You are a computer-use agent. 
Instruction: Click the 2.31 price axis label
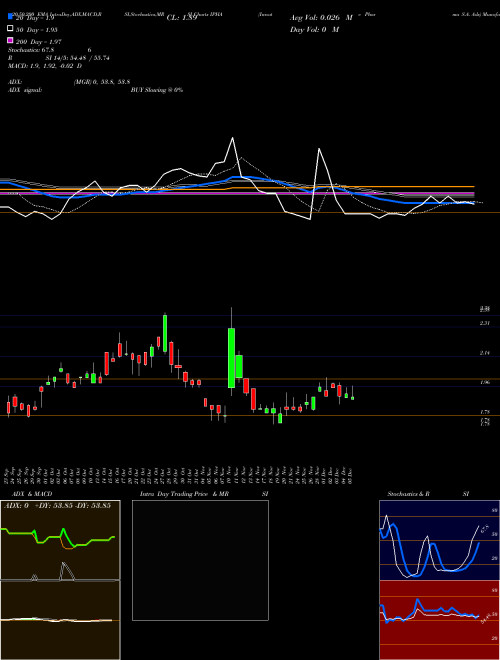pos(484,323)
